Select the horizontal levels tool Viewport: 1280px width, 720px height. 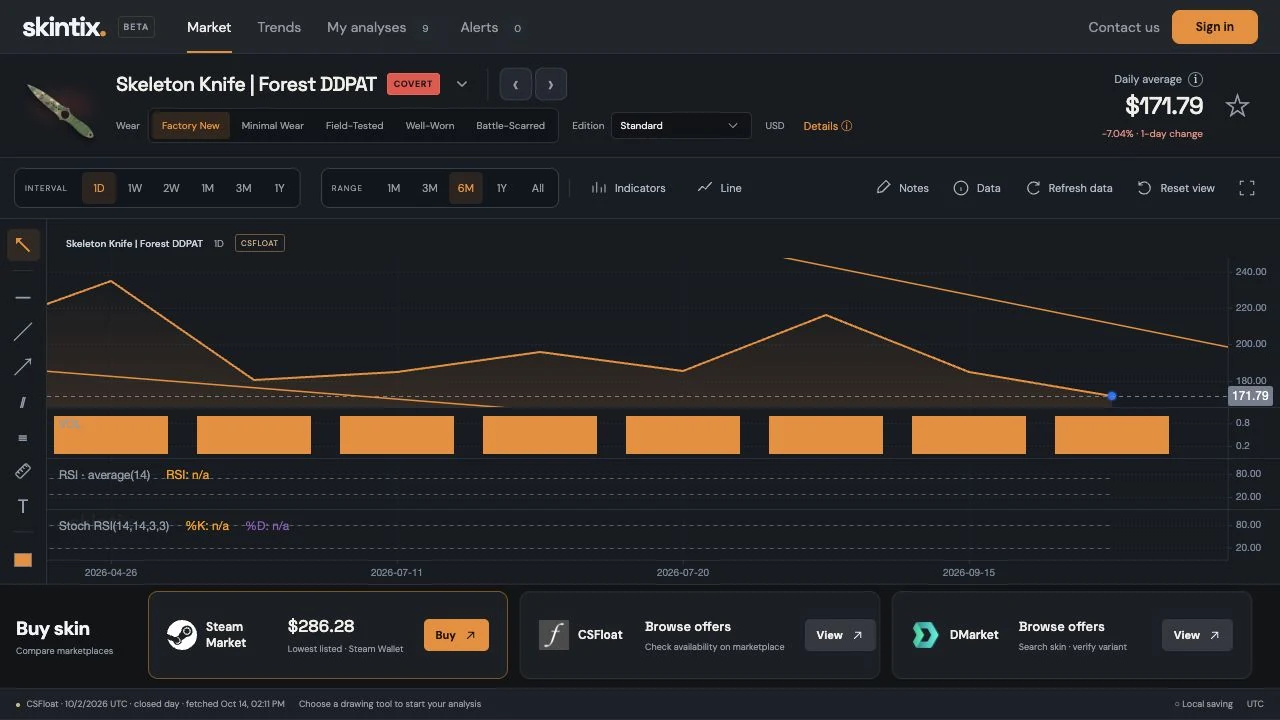point(23,437)
